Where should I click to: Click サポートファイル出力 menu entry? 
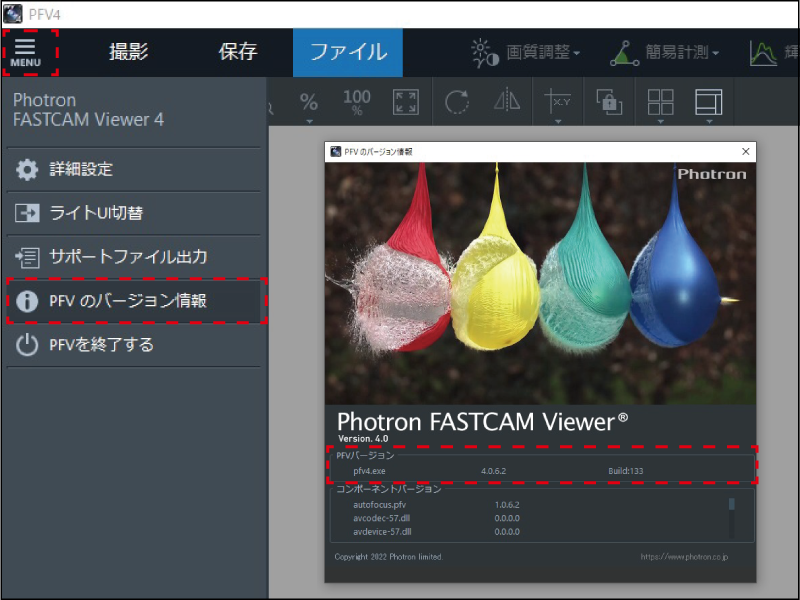click(x=134, y=257)
